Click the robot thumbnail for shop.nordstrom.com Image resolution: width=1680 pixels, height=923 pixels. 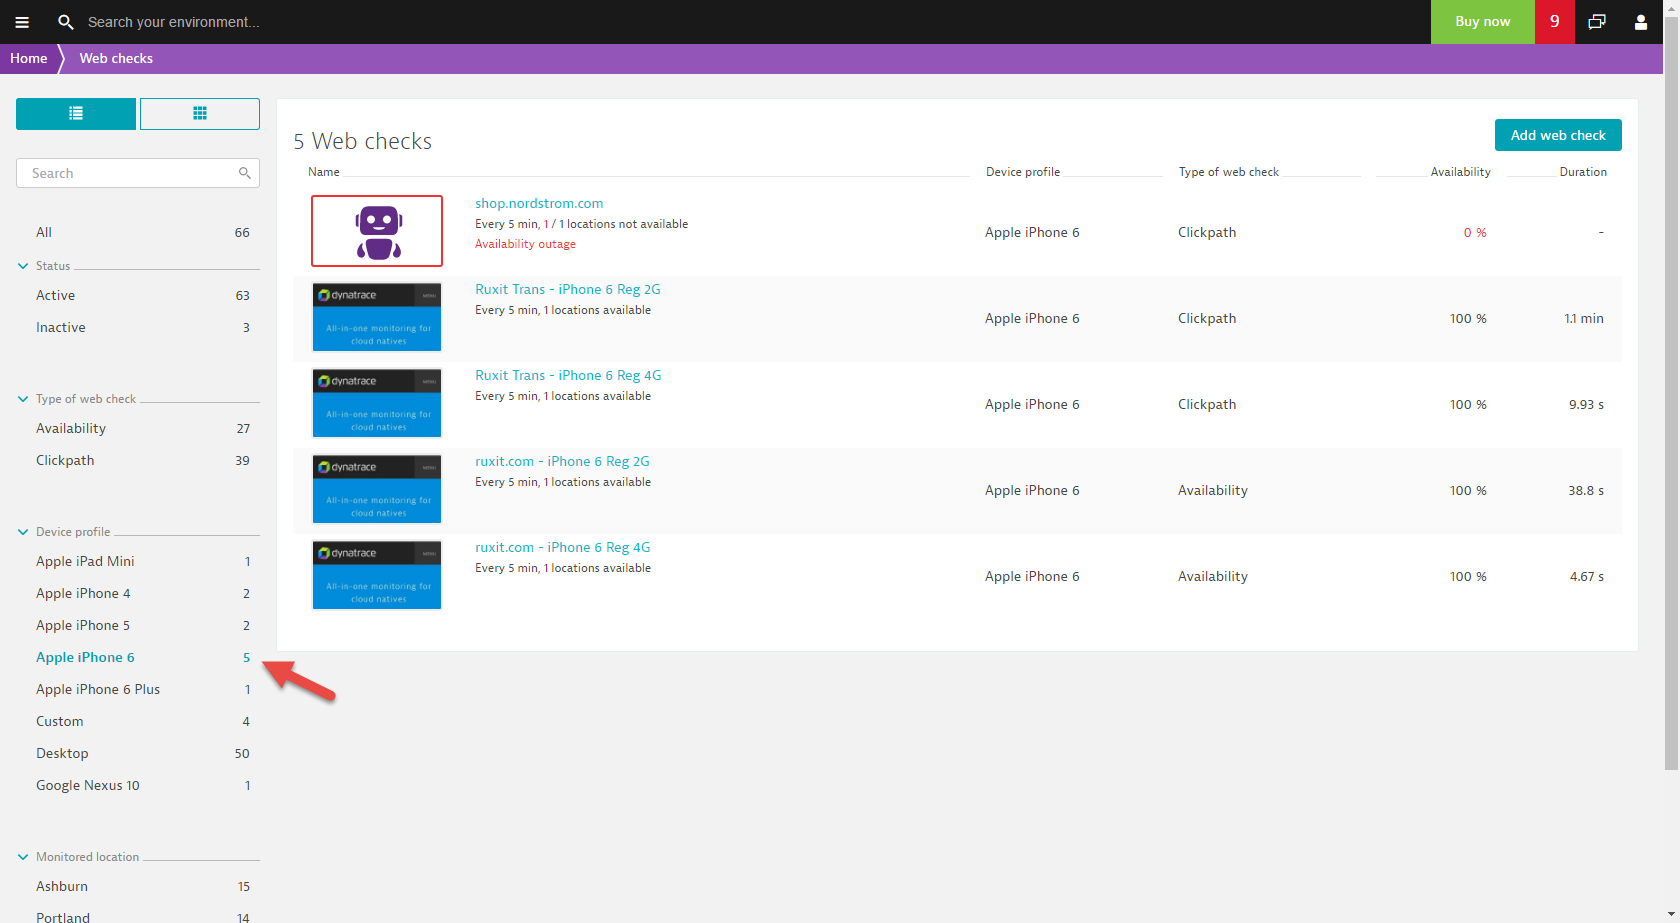click(377, 231)
